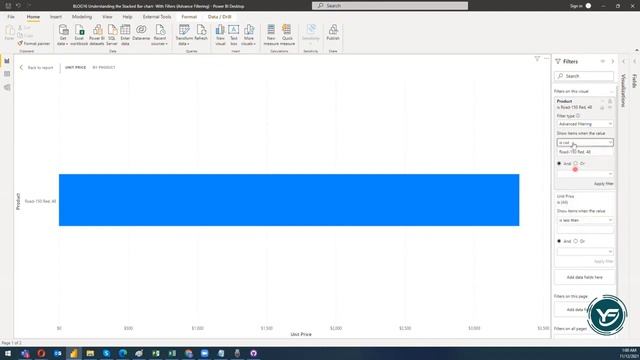Open Opera browser from taskbar
Image resolution: width=640 pixels, height=360 pixels.
(x=41, y=353)
